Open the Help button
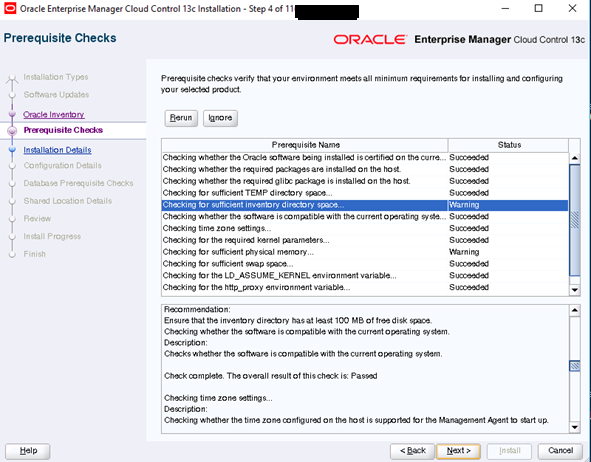591x462 pixels. [x=28, y=451]
